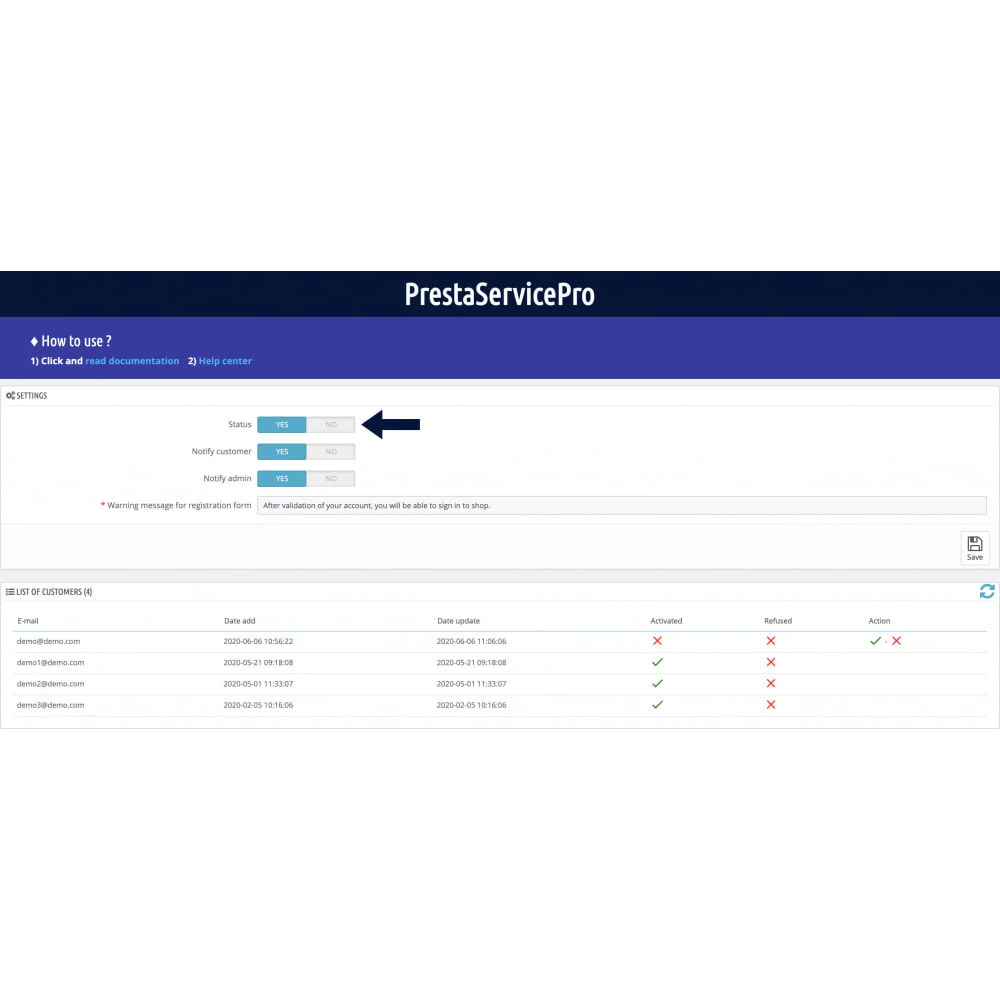The width and height of the screenshot is (1000, 1000).
Task: Refuse demo@demo.com with red X action
Action: [896, 641]
